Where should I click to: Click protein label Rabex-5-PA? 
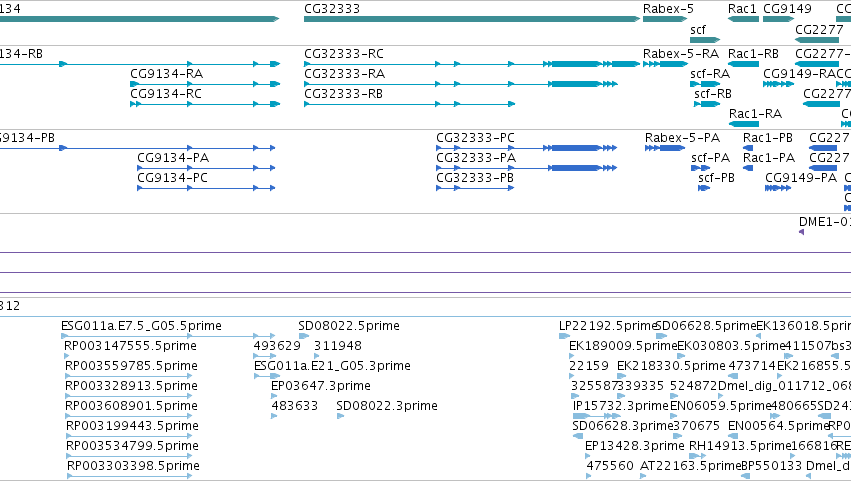682,138
